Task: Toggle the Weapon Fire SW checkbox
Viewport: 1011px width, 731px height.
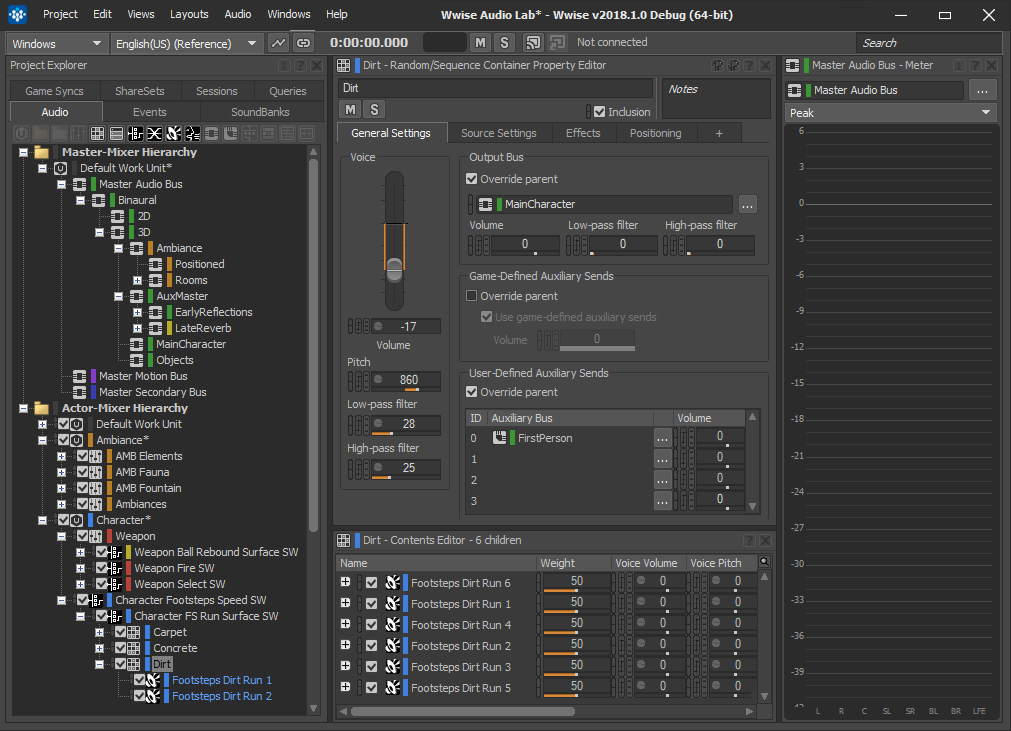Action: 102,568
